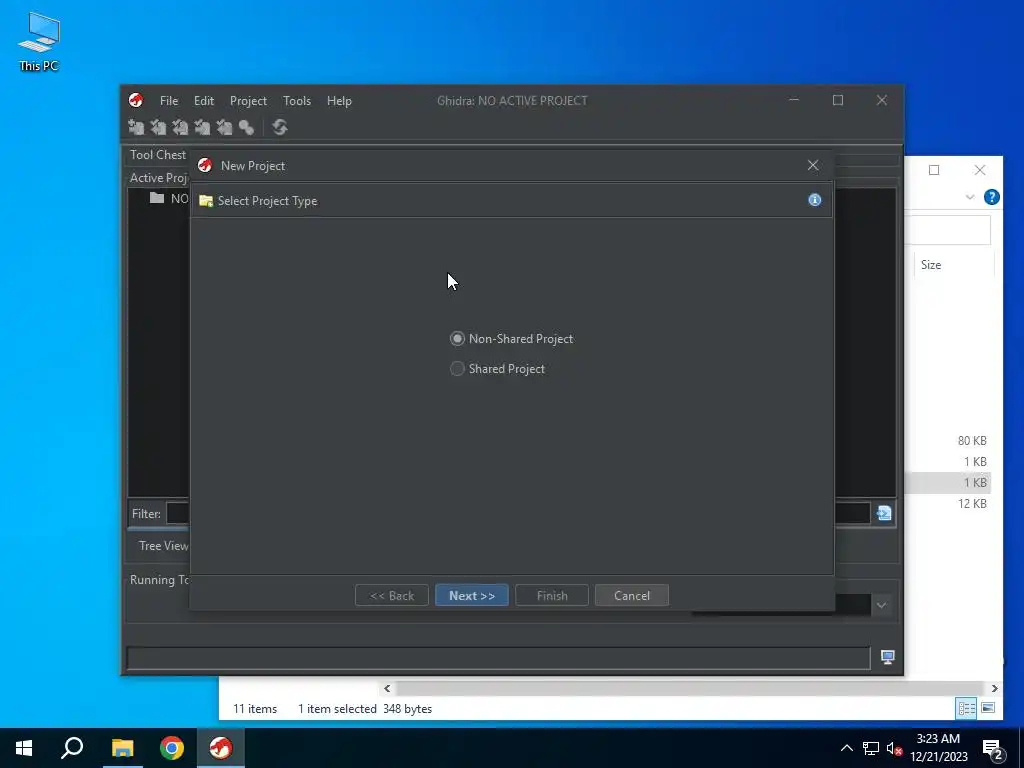Expand the File Explorer ribbon chevron
Viewport: 1024px width, 768px height.
pos(970,197)
